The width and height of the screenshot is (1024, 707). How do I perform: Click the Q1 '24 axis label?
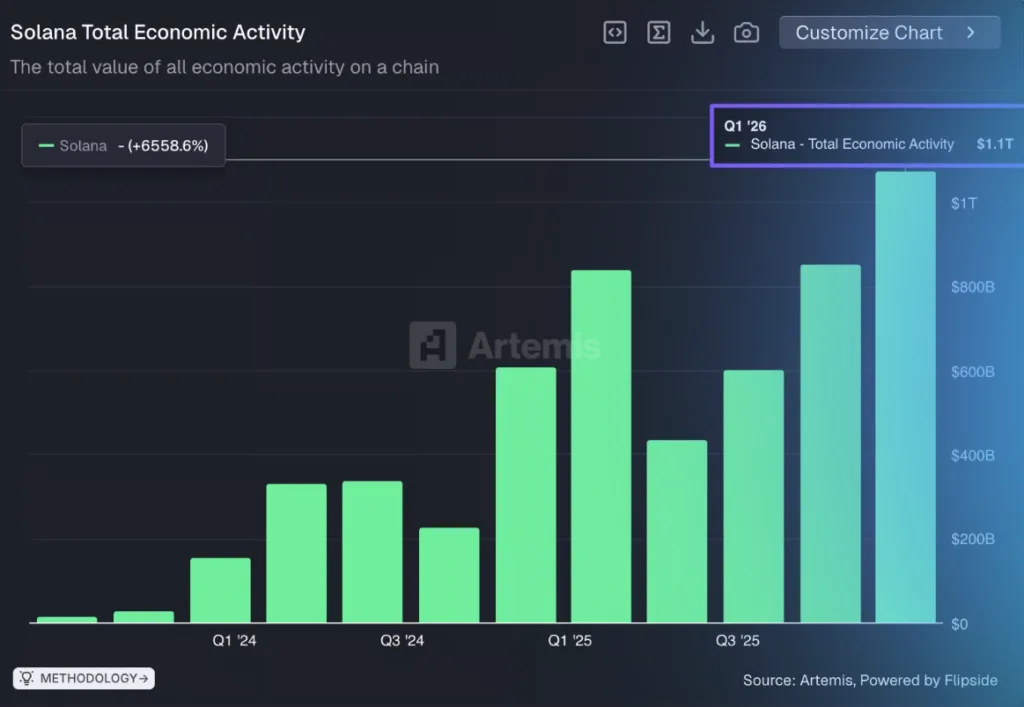tap(234, 641)
